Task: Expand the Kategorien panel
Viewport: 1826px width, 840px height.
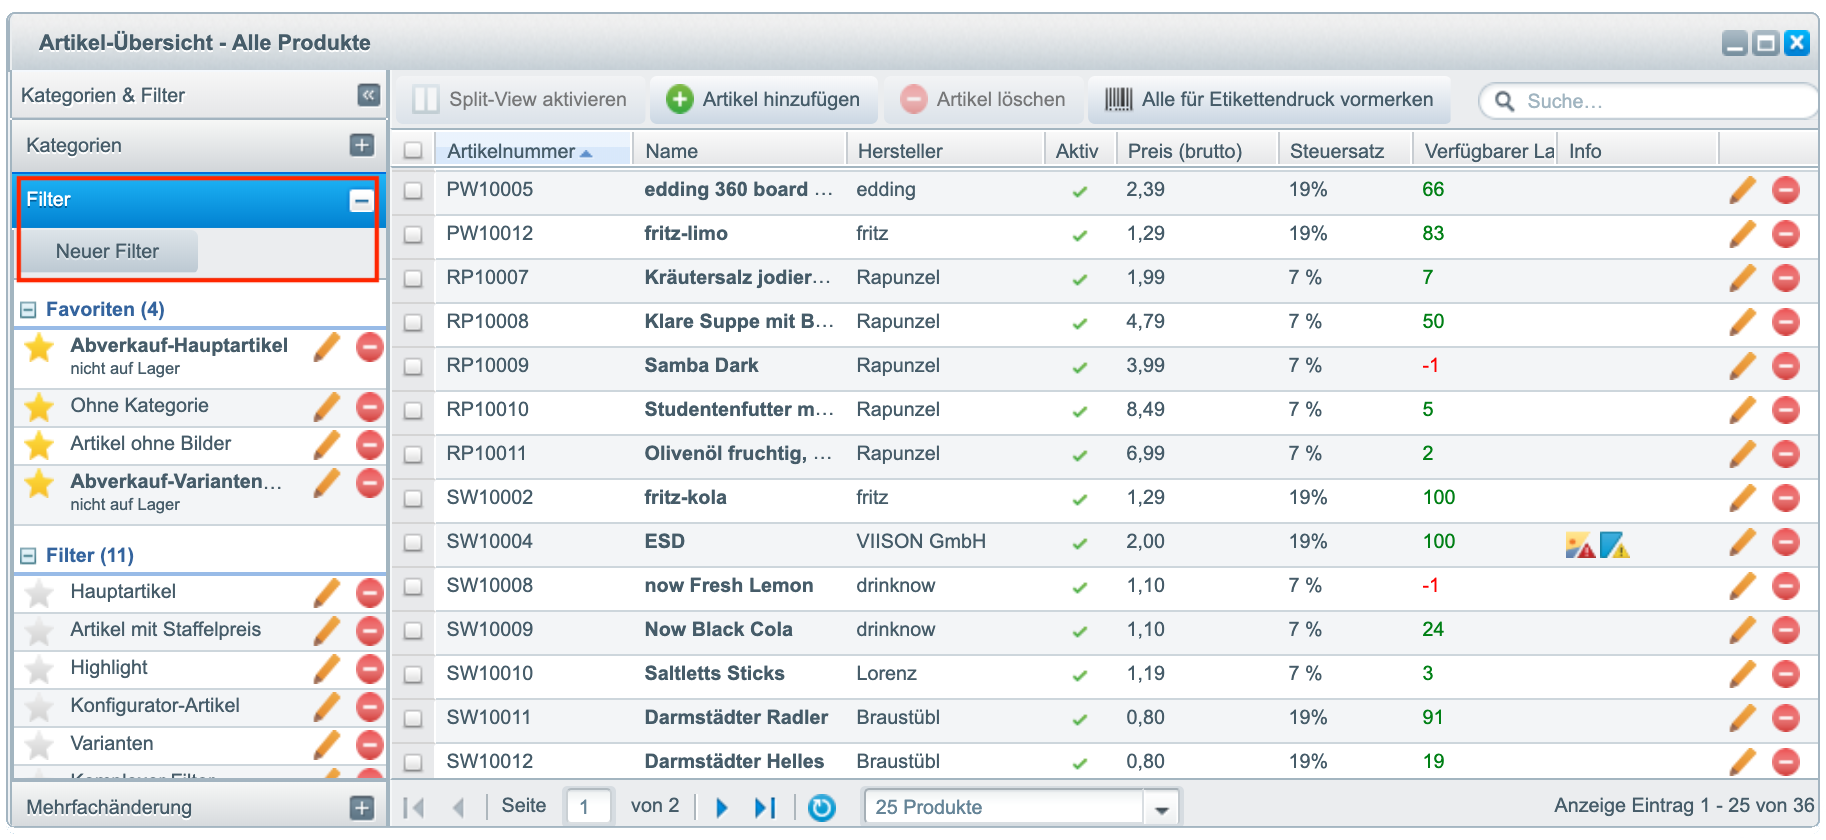Action: point(362,145)
